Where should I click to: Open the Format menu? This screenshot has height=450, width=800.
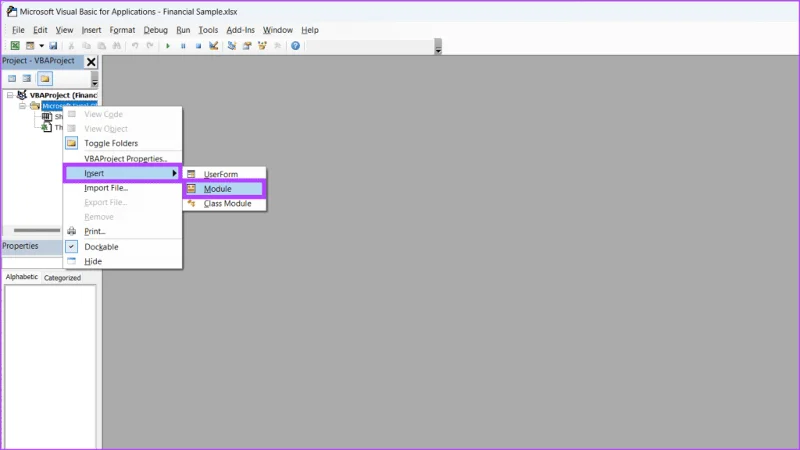(x=122, y=30)
